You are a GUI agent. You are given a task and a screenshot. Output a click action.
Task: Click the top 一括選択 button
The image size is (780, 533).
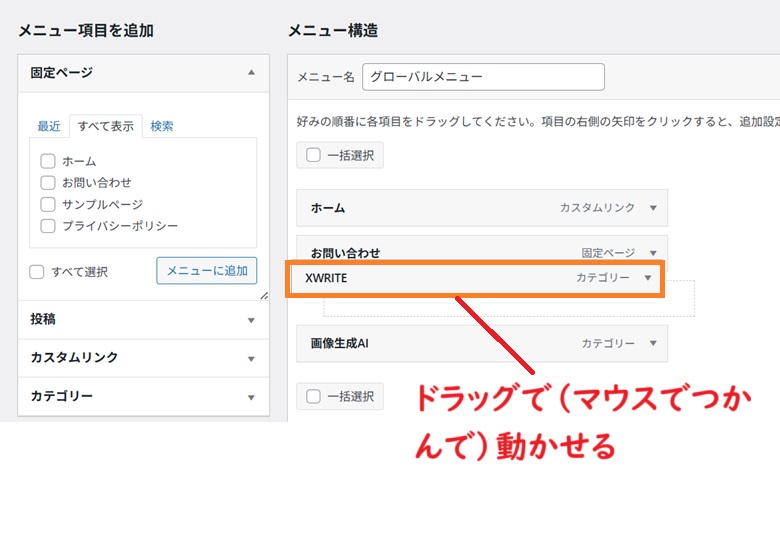point(340,155)
